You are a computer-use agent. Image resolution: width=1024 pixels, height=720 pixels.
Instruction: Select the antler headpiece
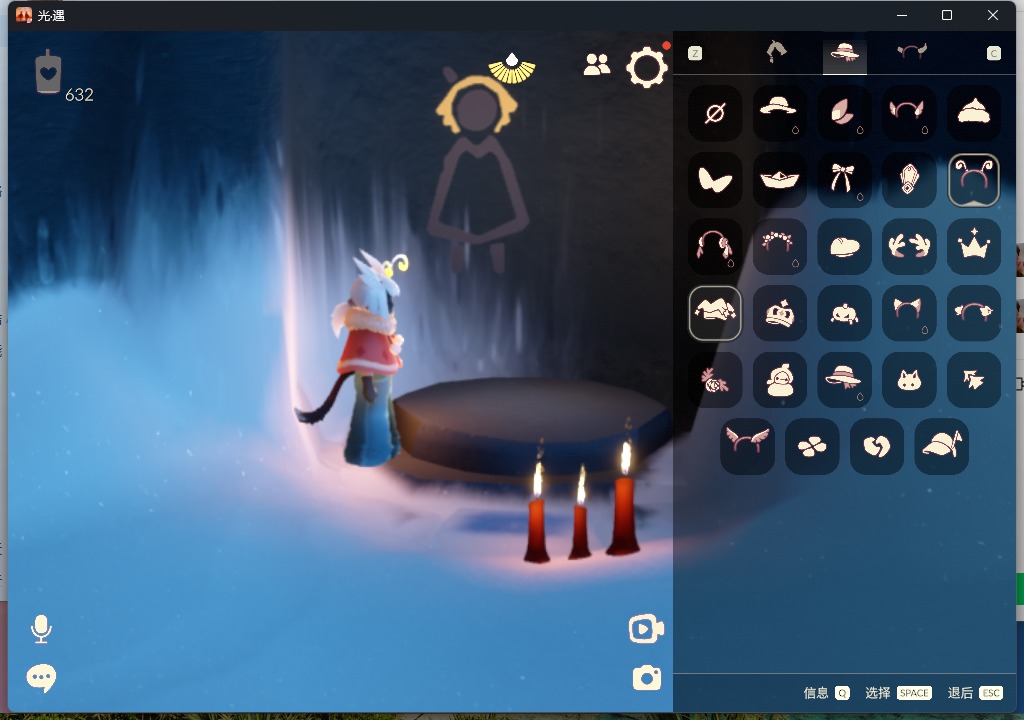pos(909,246)
